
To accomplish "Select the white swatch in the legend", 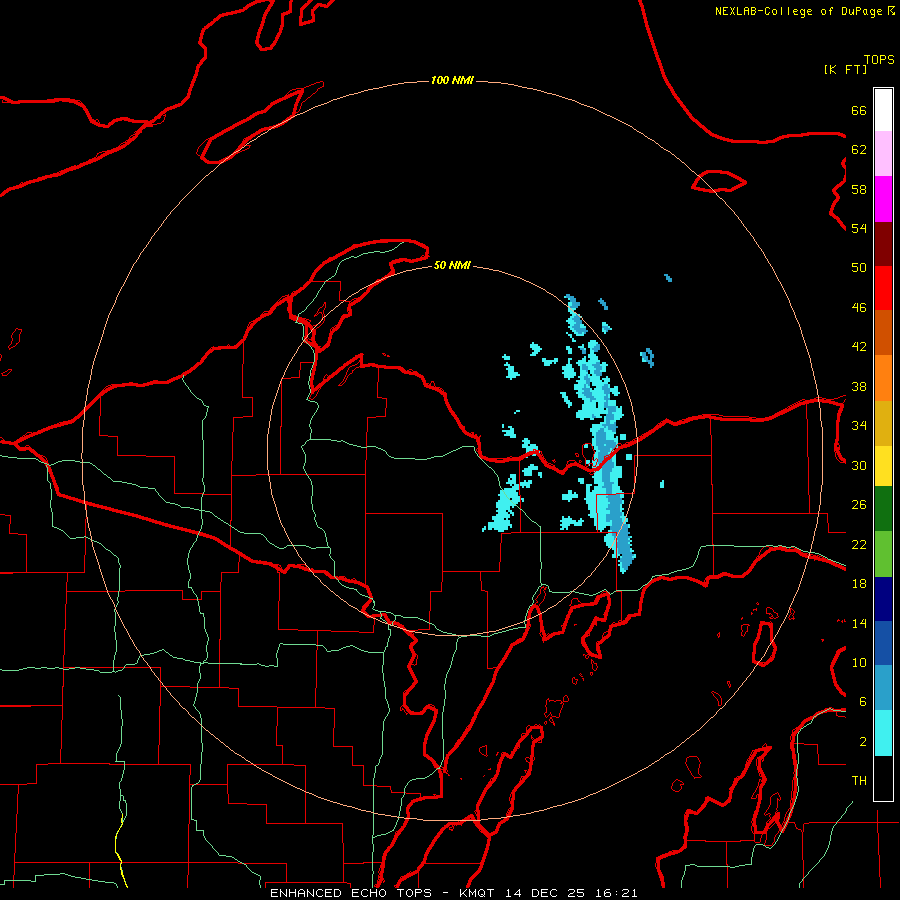I will (883, 110).
